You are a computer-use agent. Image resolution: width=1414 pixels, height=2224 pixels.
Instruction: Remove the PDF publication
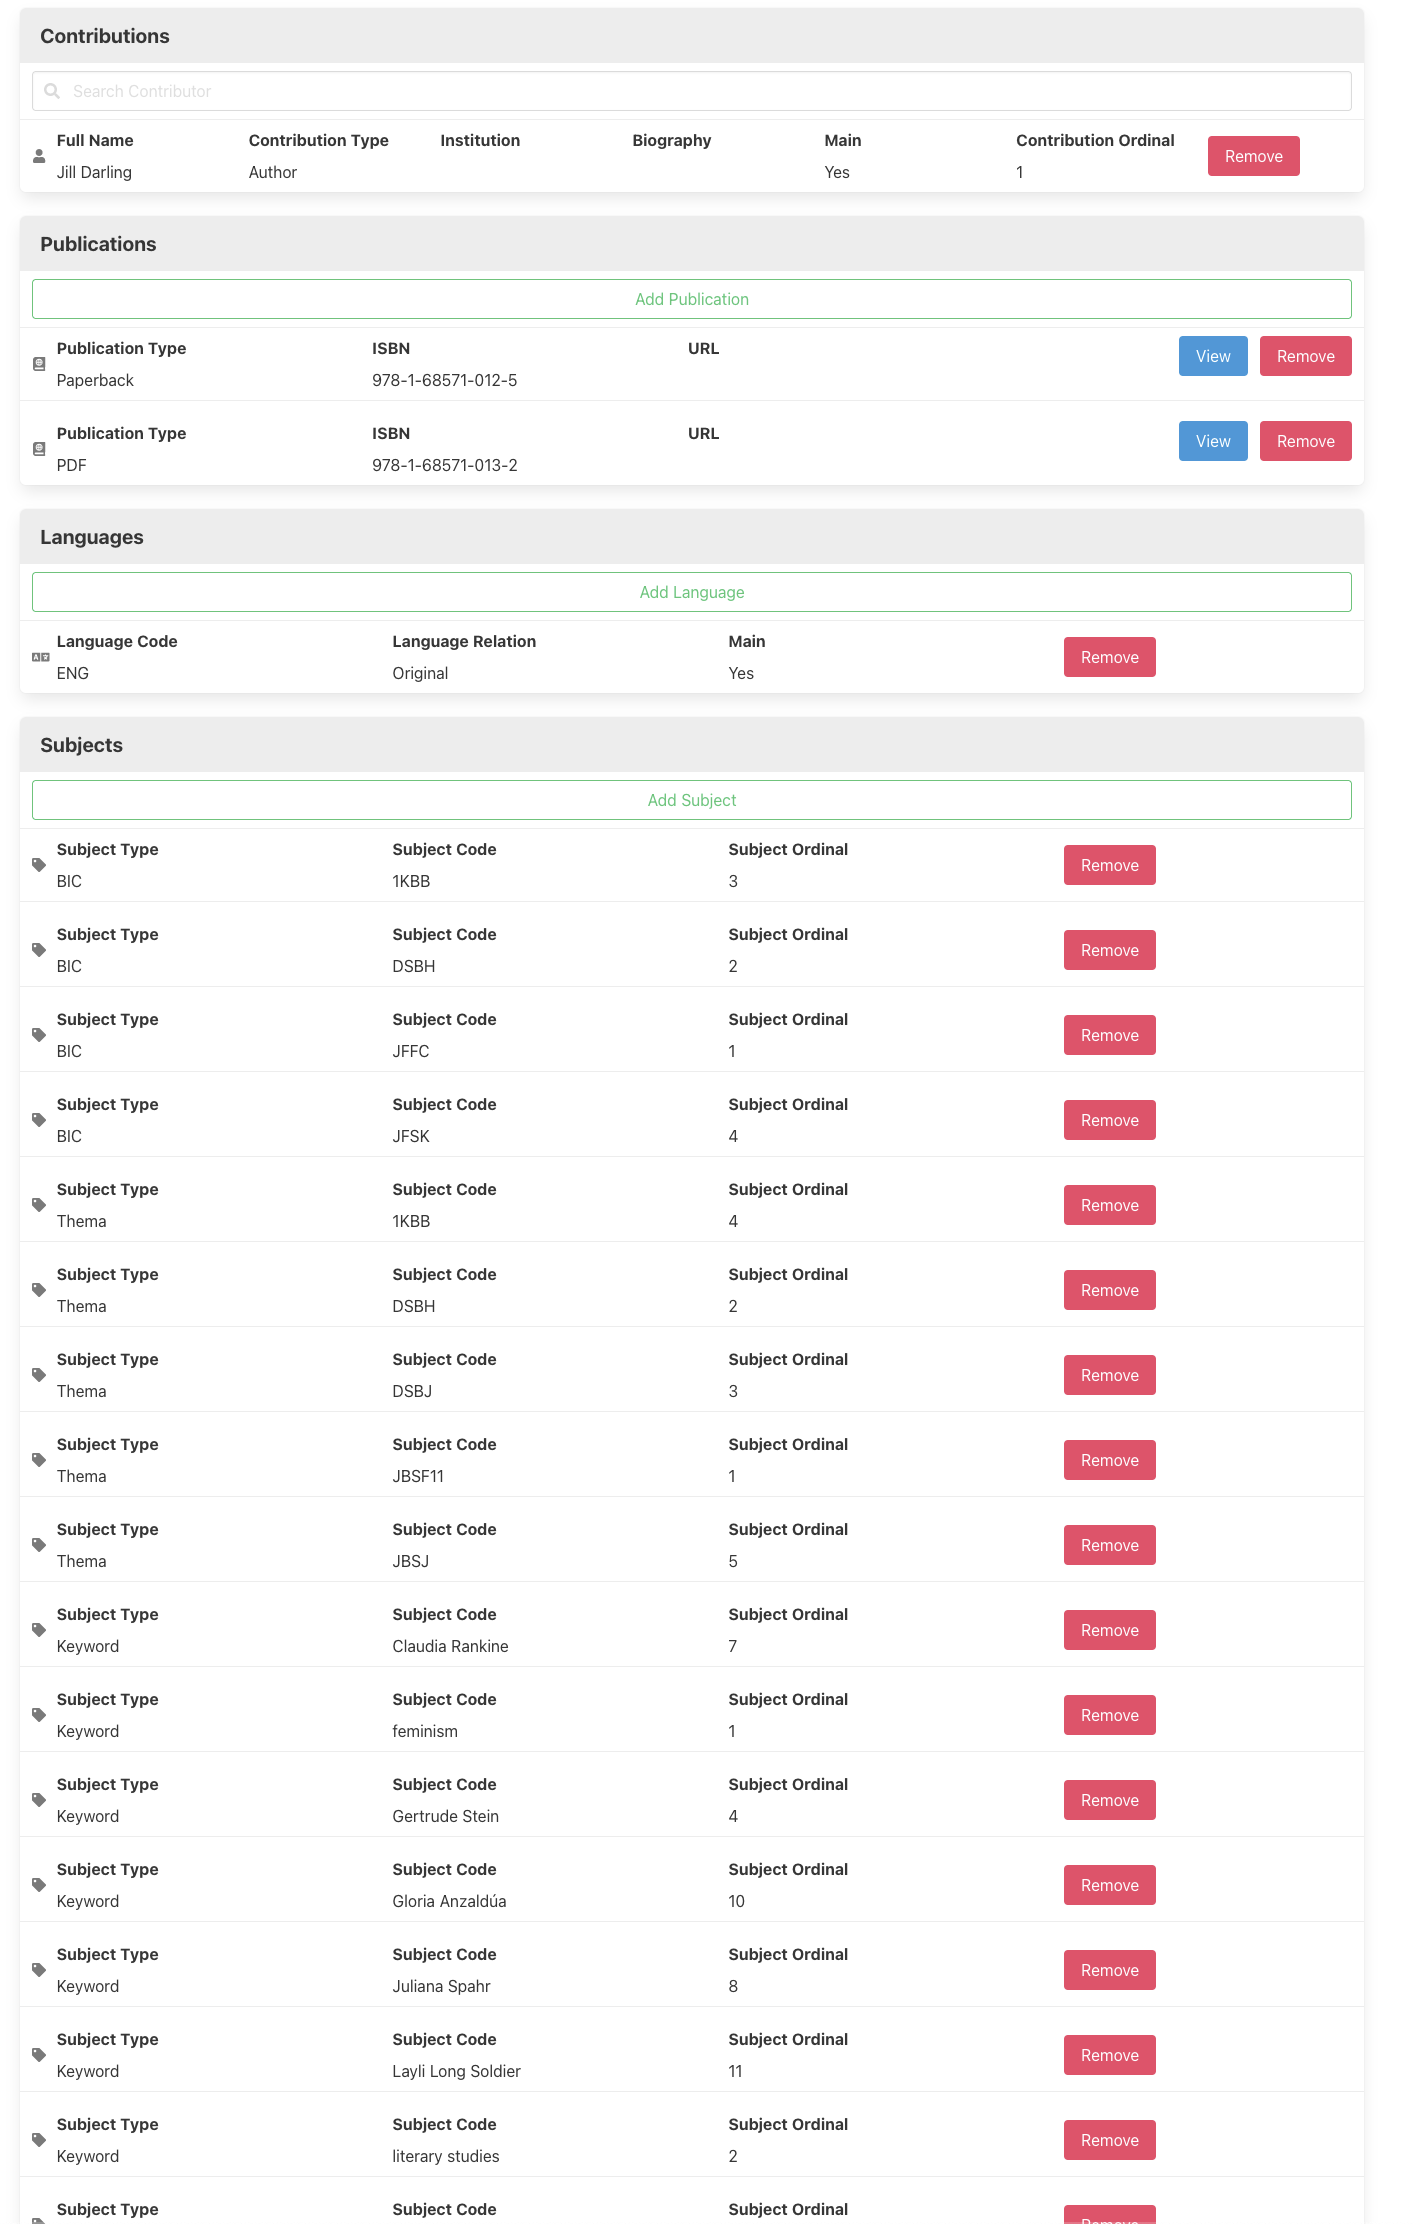1305,441
